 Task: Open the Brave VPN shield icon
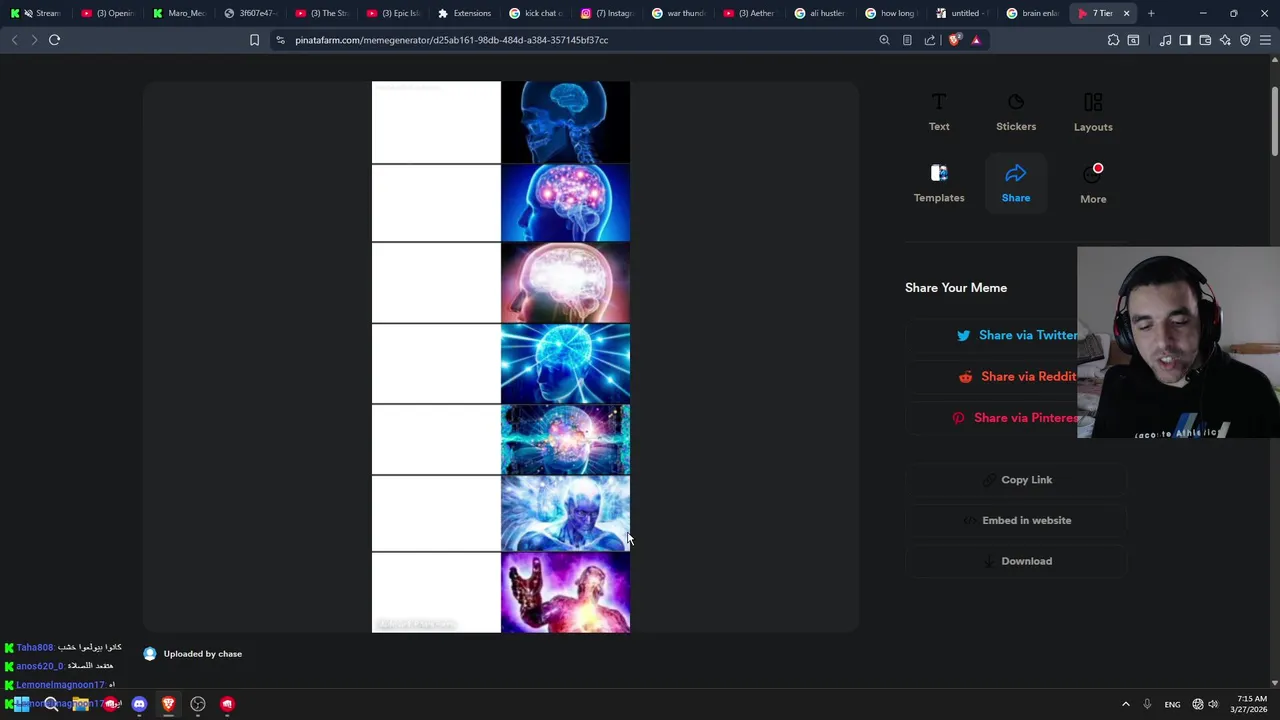click(1245, 40)
